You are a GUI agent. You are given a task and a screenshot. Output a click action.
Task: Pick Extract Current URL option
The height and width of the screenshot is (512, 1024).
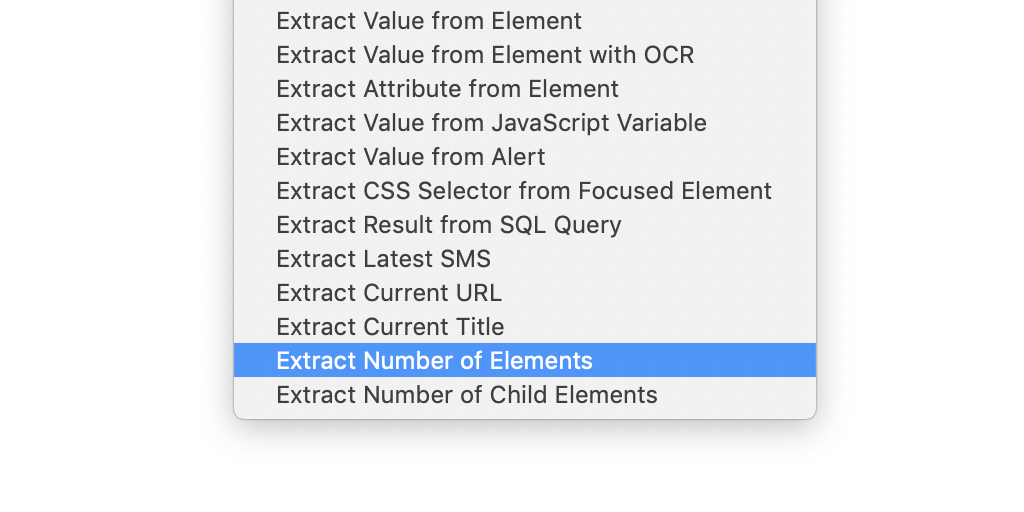click(x=525, y=293)
